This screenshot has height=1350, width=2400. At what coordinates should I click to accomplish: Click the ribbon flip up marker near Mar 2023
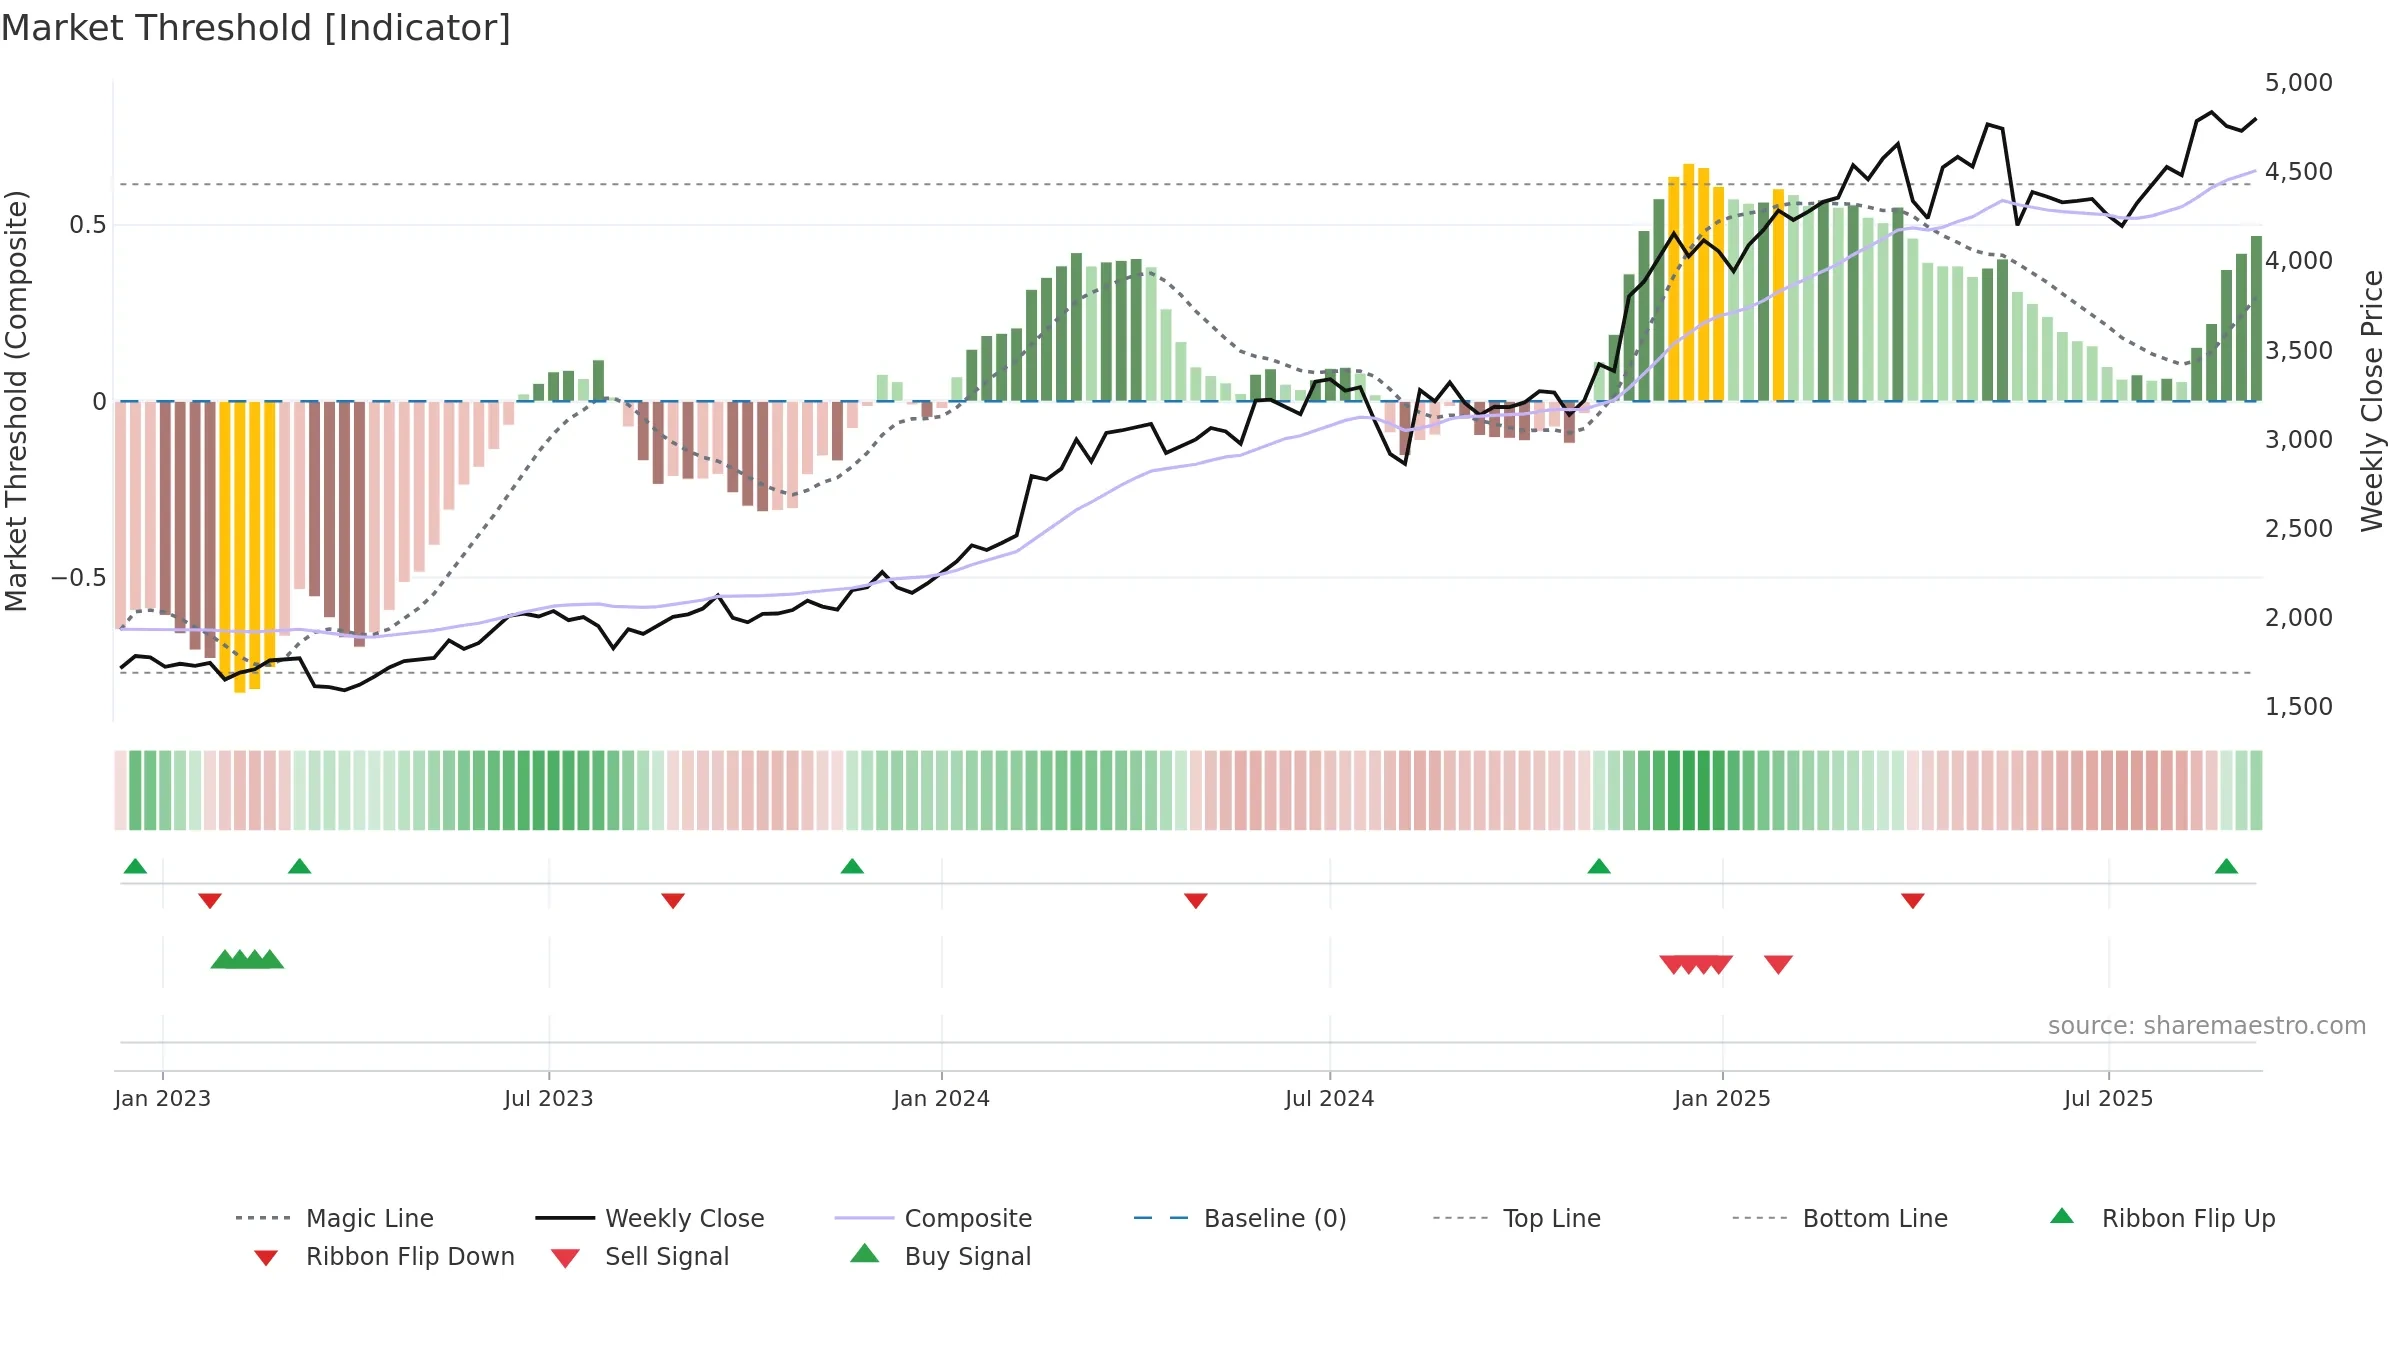(x=299, y=866)
